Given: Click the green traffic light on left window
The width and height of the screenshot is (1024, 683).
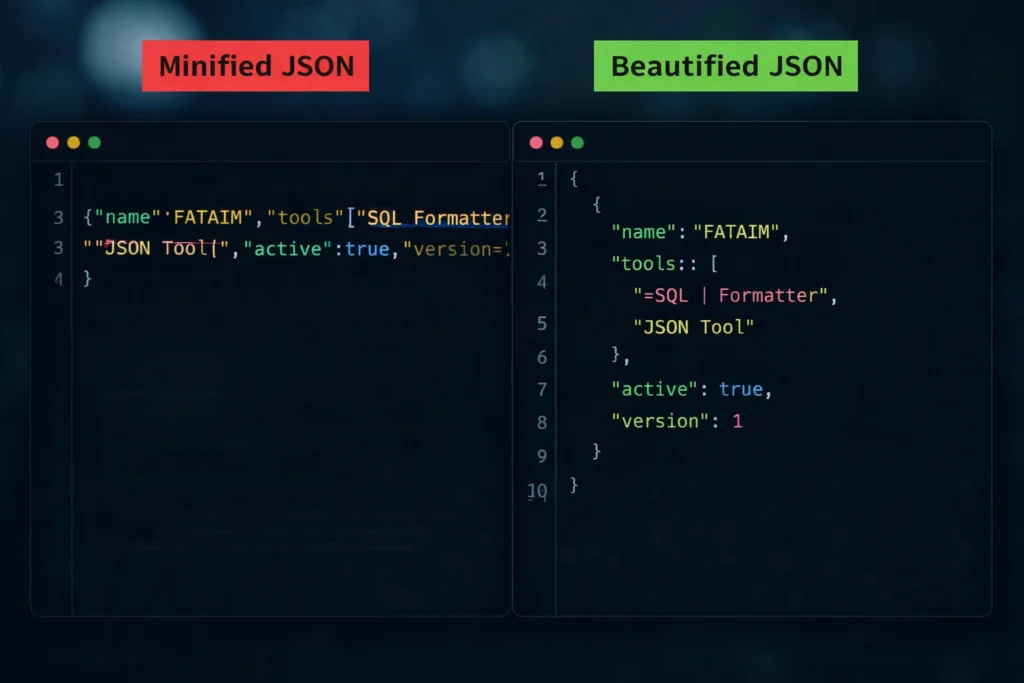Looking at the screenshot, I should pyautogui.click(x=94, y=142).
